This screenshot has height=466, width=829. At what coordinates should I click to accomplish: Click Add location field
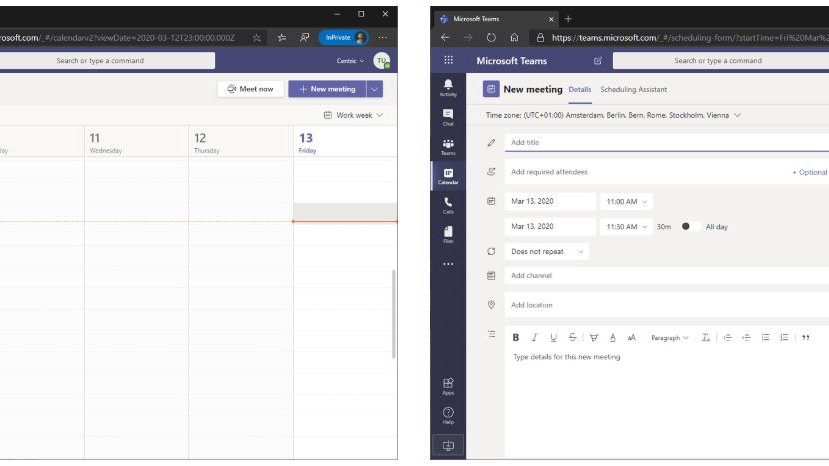(x=667, y=305)
